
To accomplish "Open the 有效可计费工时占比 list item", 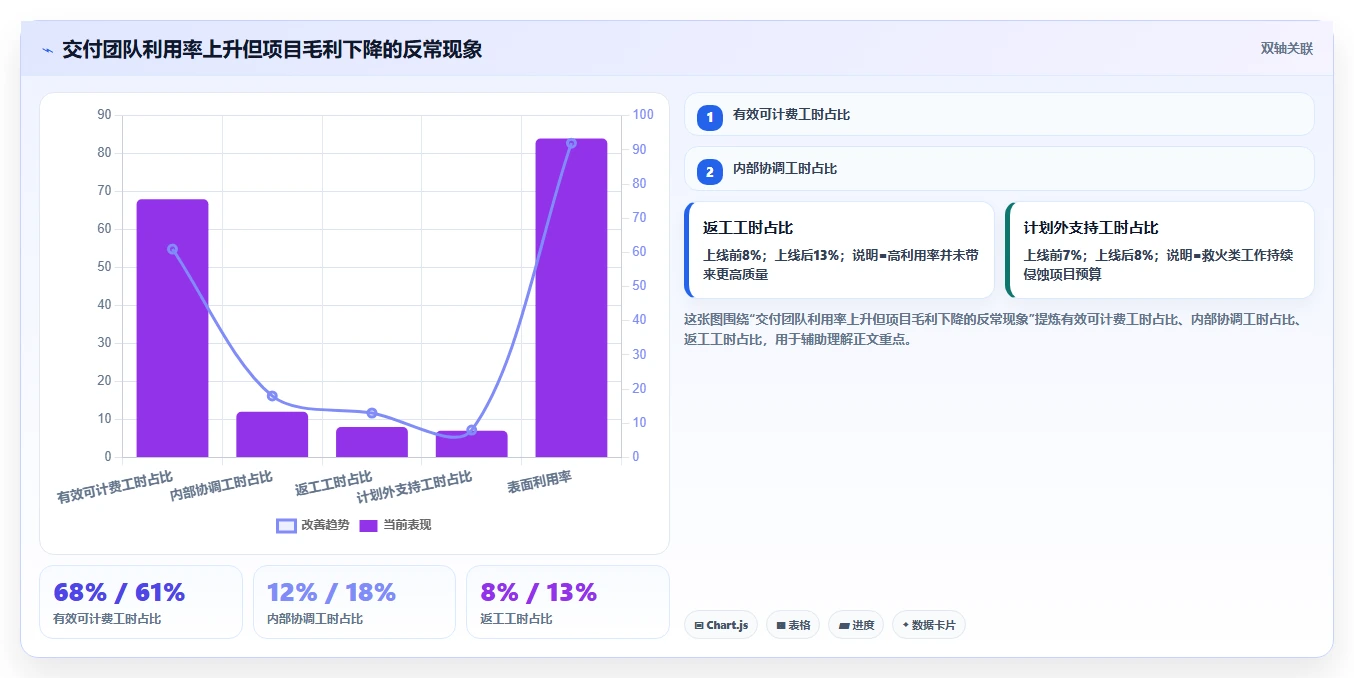I will 999,114.
